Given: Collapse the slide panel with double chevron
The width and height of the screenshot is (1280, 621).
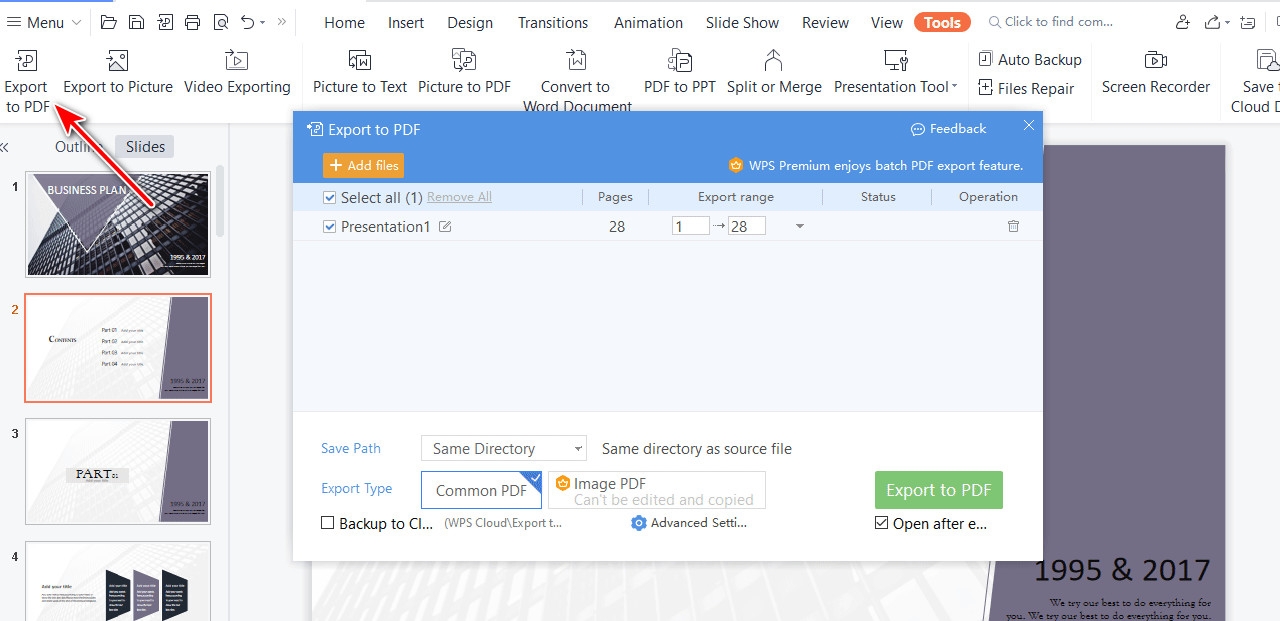Looking at the screenshot, I should (4, 147).
